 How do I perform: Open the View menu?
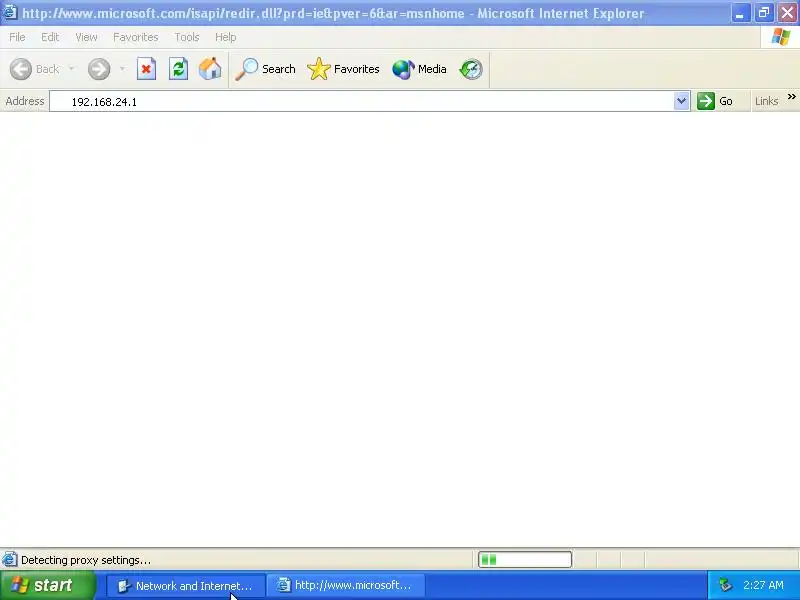[86, 37]
